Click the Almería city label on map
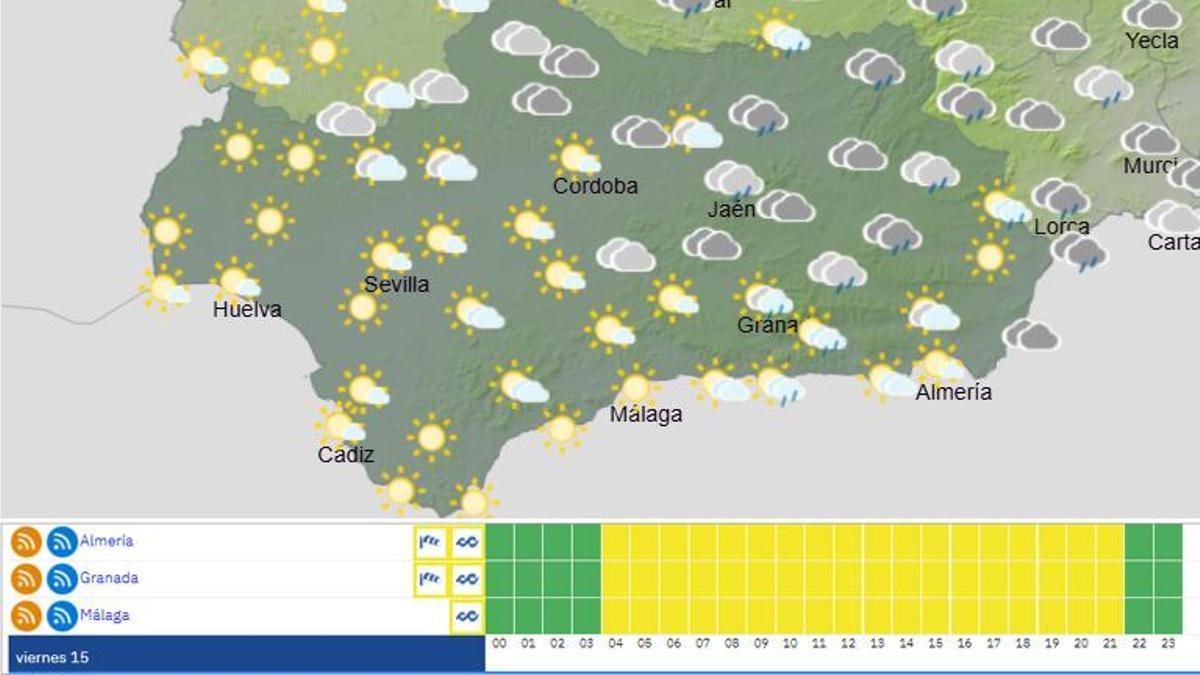This screenshot has width=1200, height=675. tap(954, 392)
